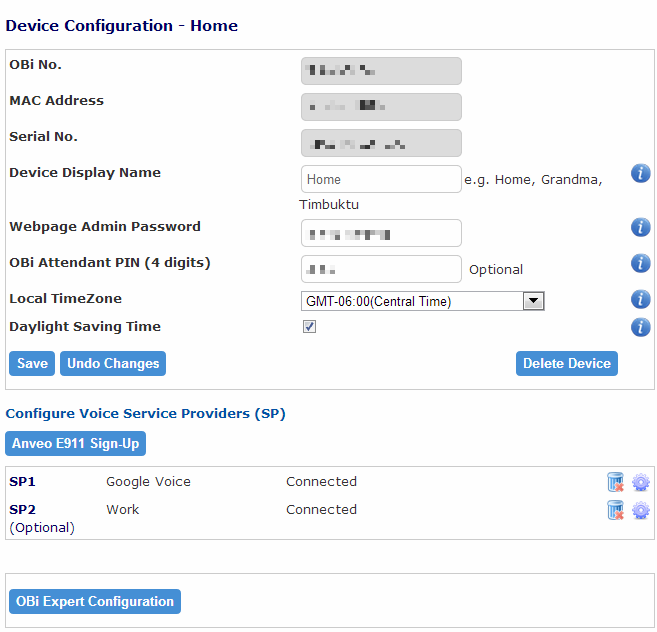Screen dimensions: 657x632
Task: Open info icon for OBi Attendant PIN
Action: pos(641,263)
